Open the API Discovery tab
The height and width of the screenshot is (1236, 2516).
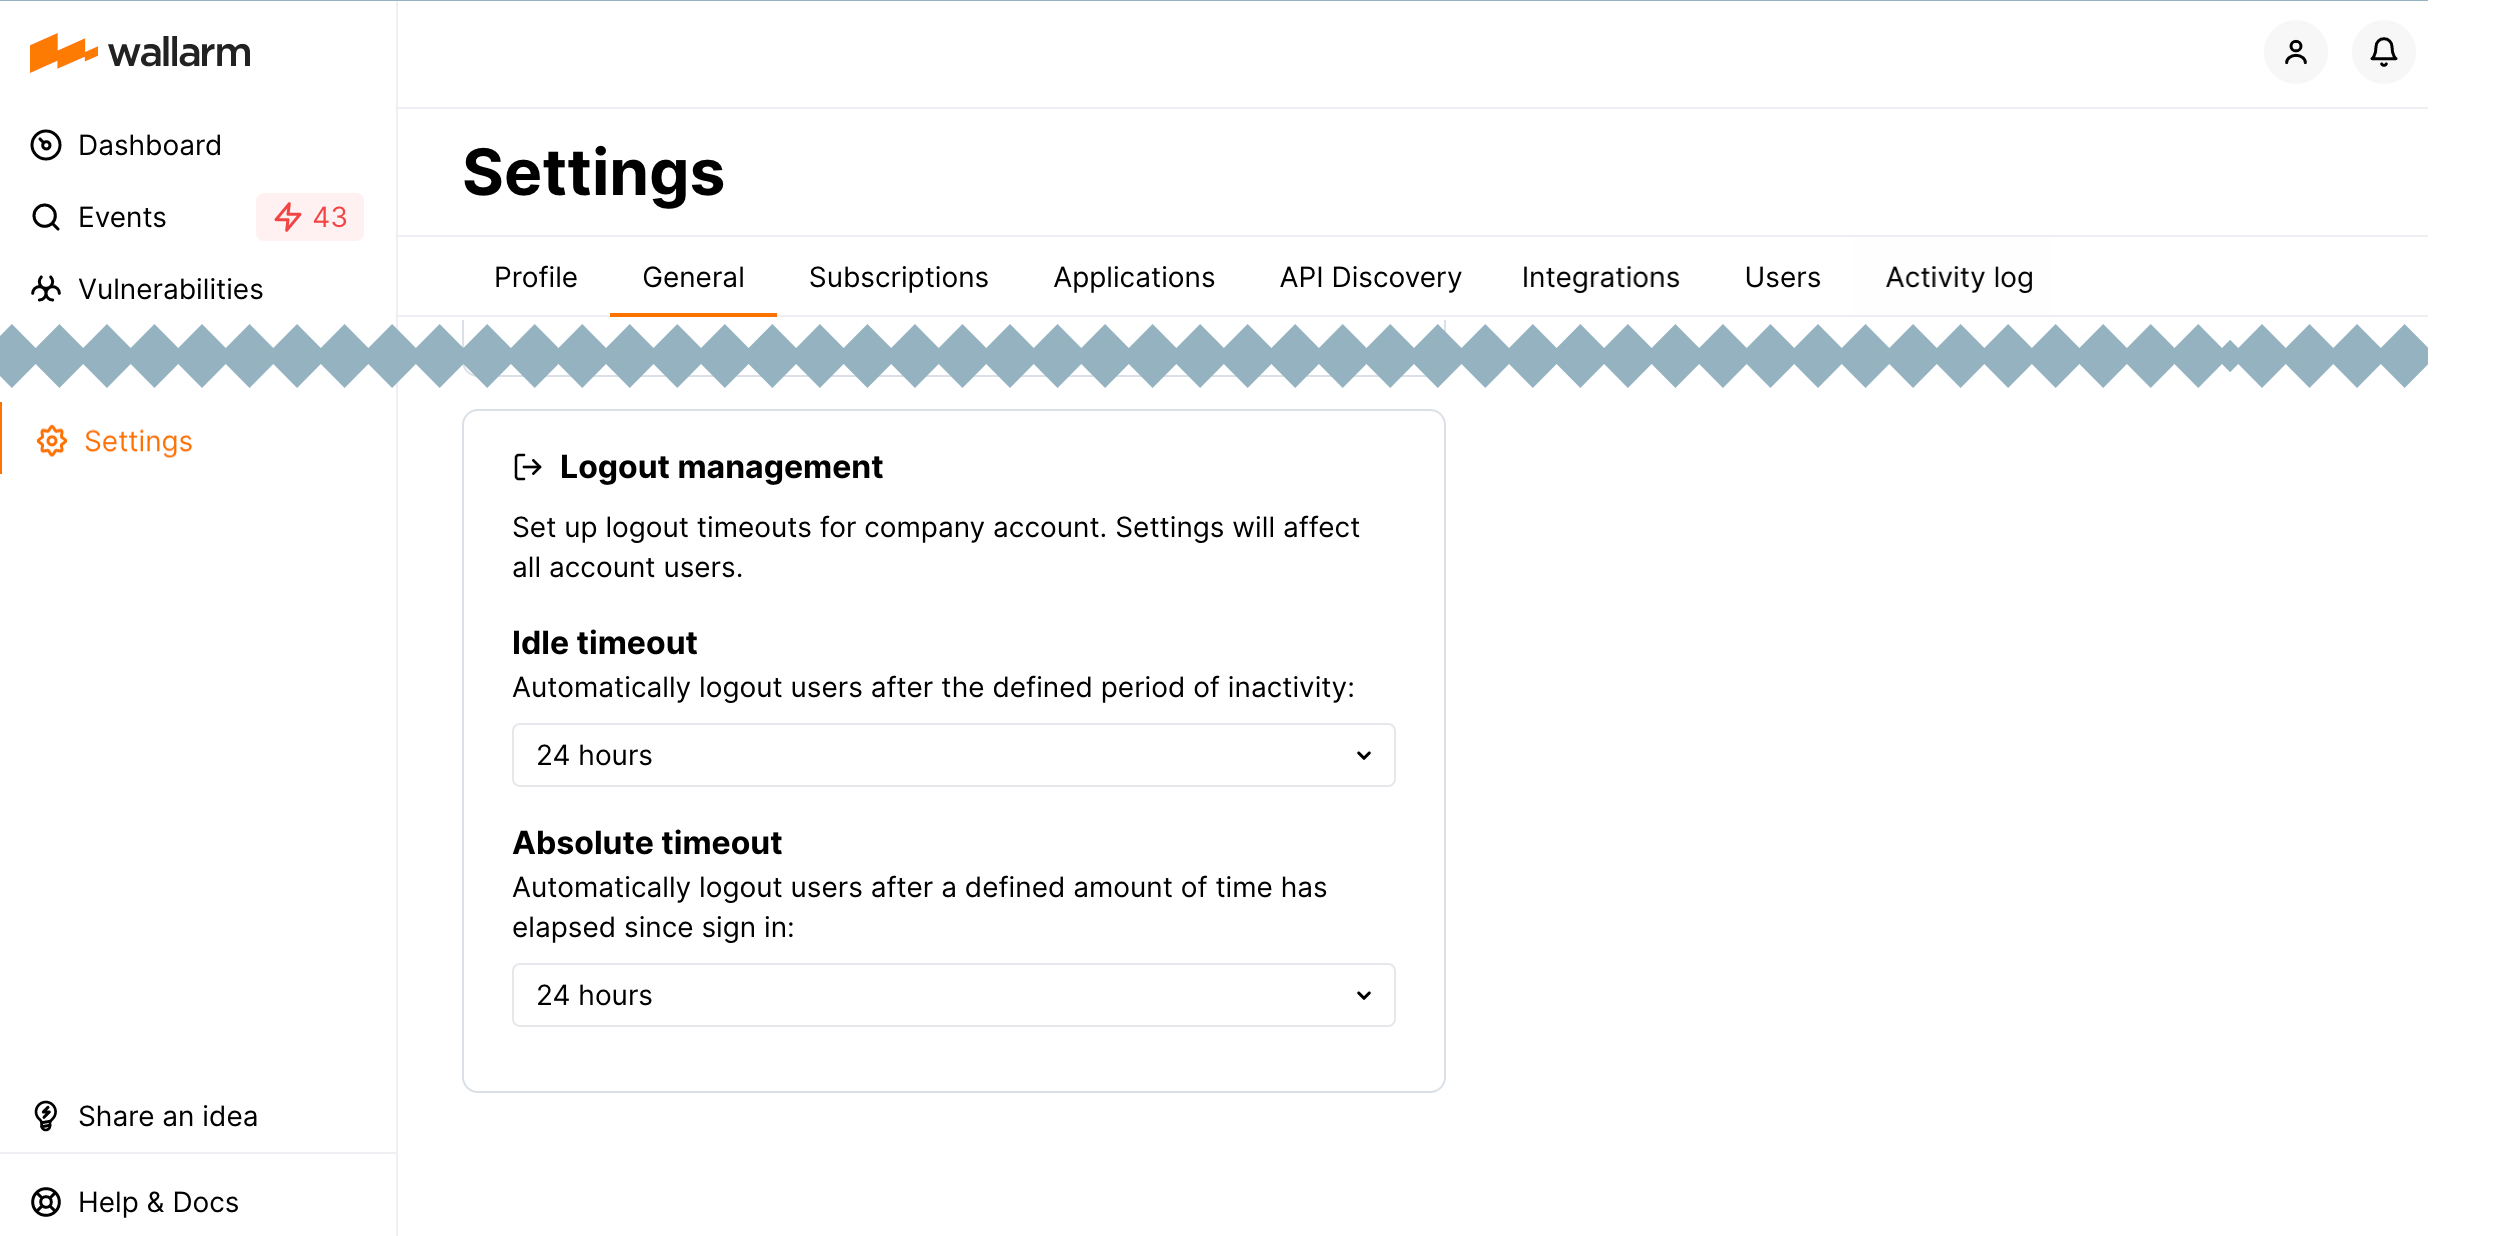pyautogui.click(x=1370, y=277)
